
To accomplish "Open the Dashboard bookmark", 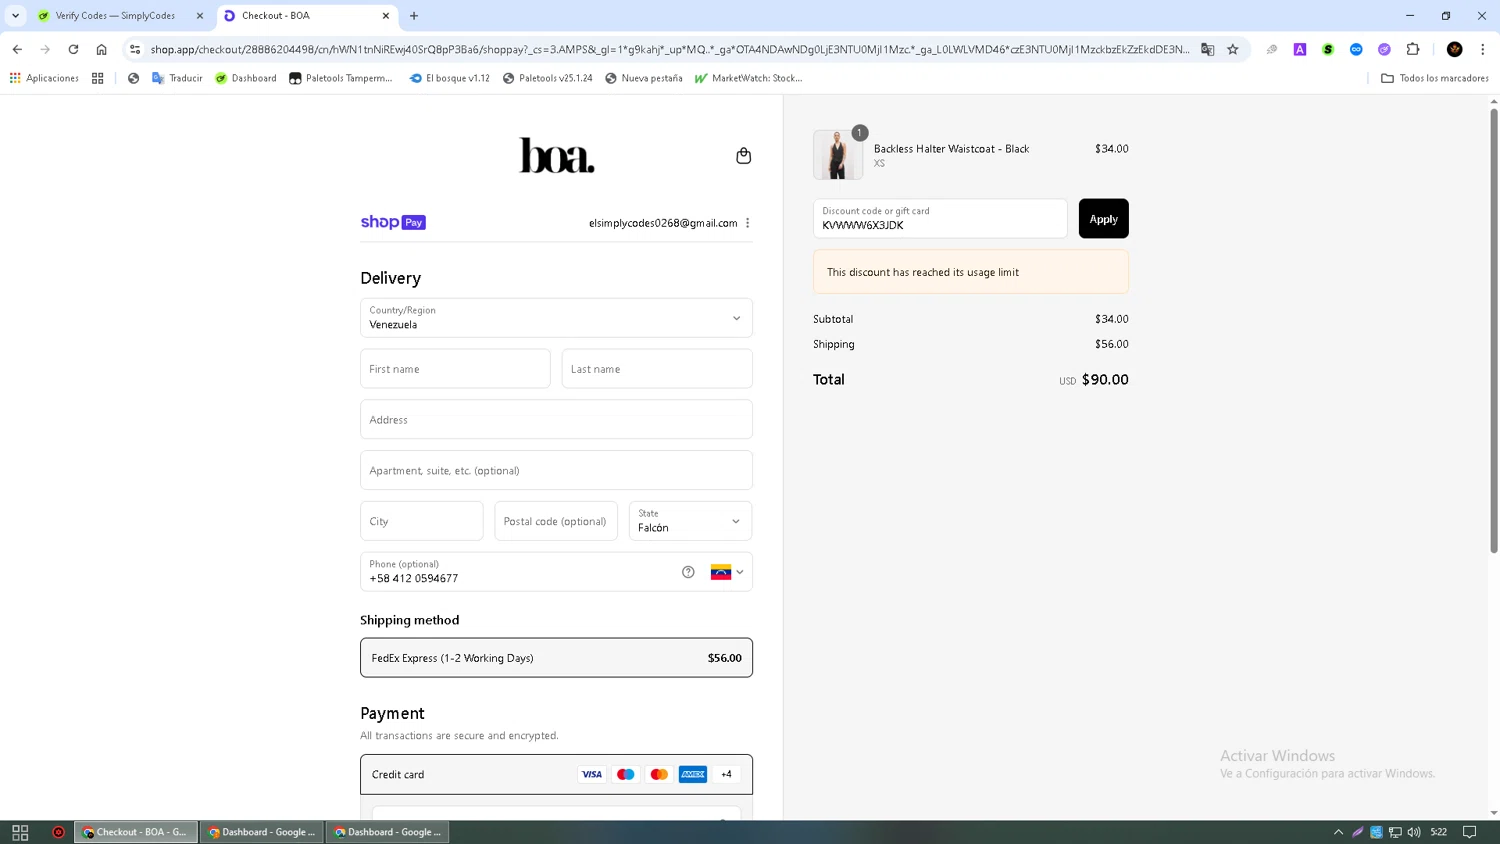I will tap(246, 78).
